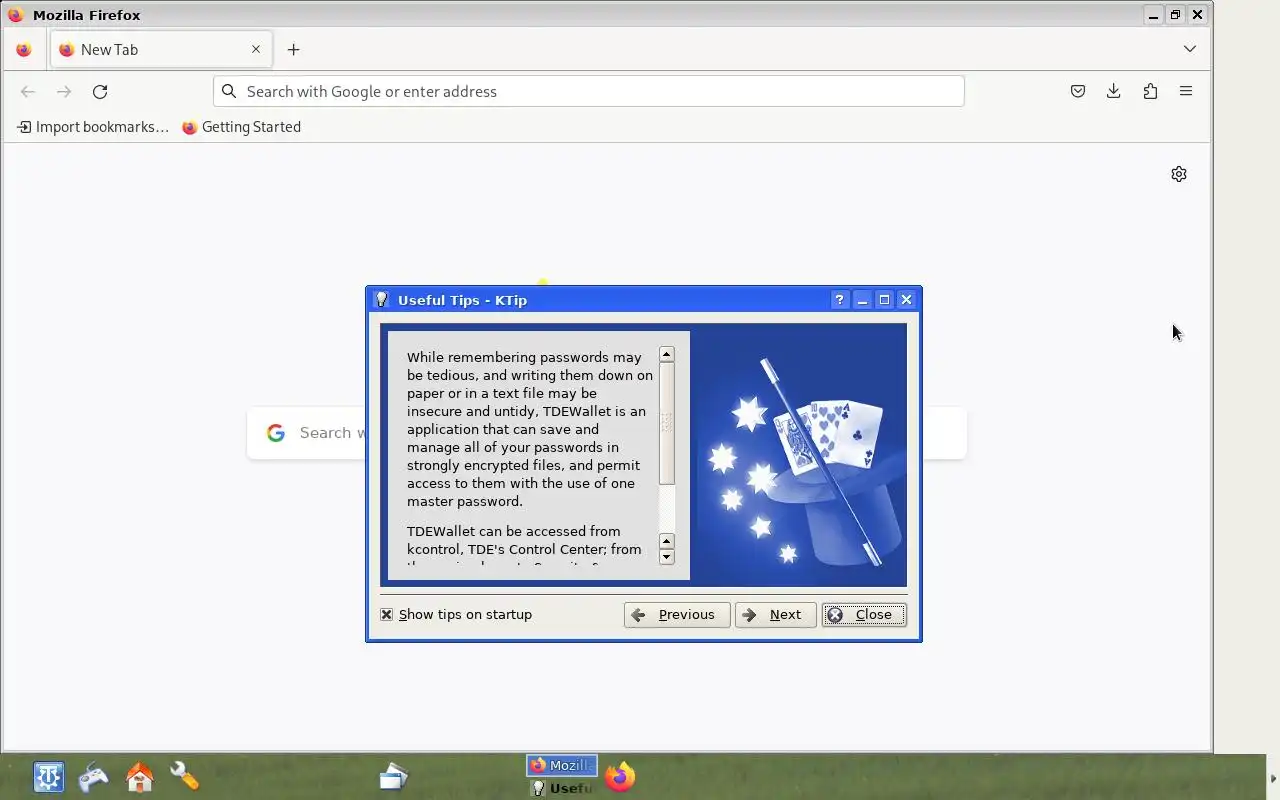Image resolution: width=1280 pixels, height=800 pixels.
Task: Go to the Previous tip
Action: [x=677, y=615]
